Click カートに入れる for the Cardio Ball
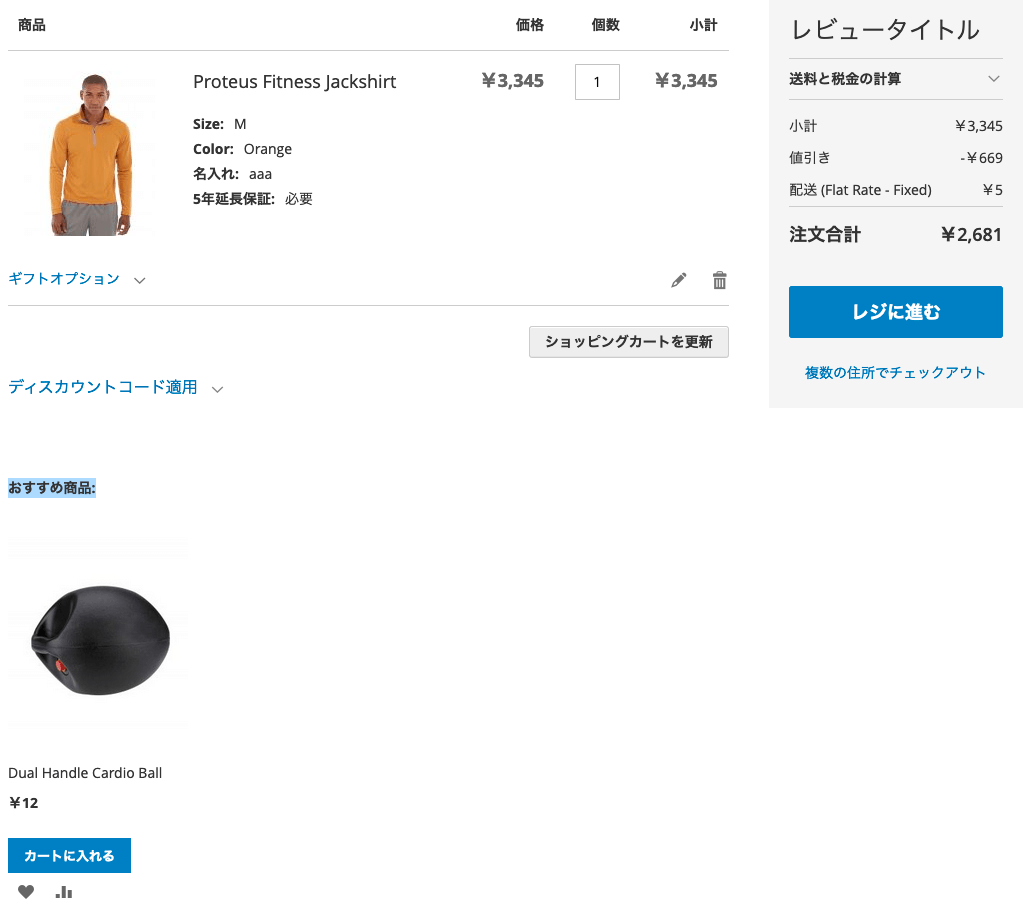1027x917 pixels. tap(68, 855)
